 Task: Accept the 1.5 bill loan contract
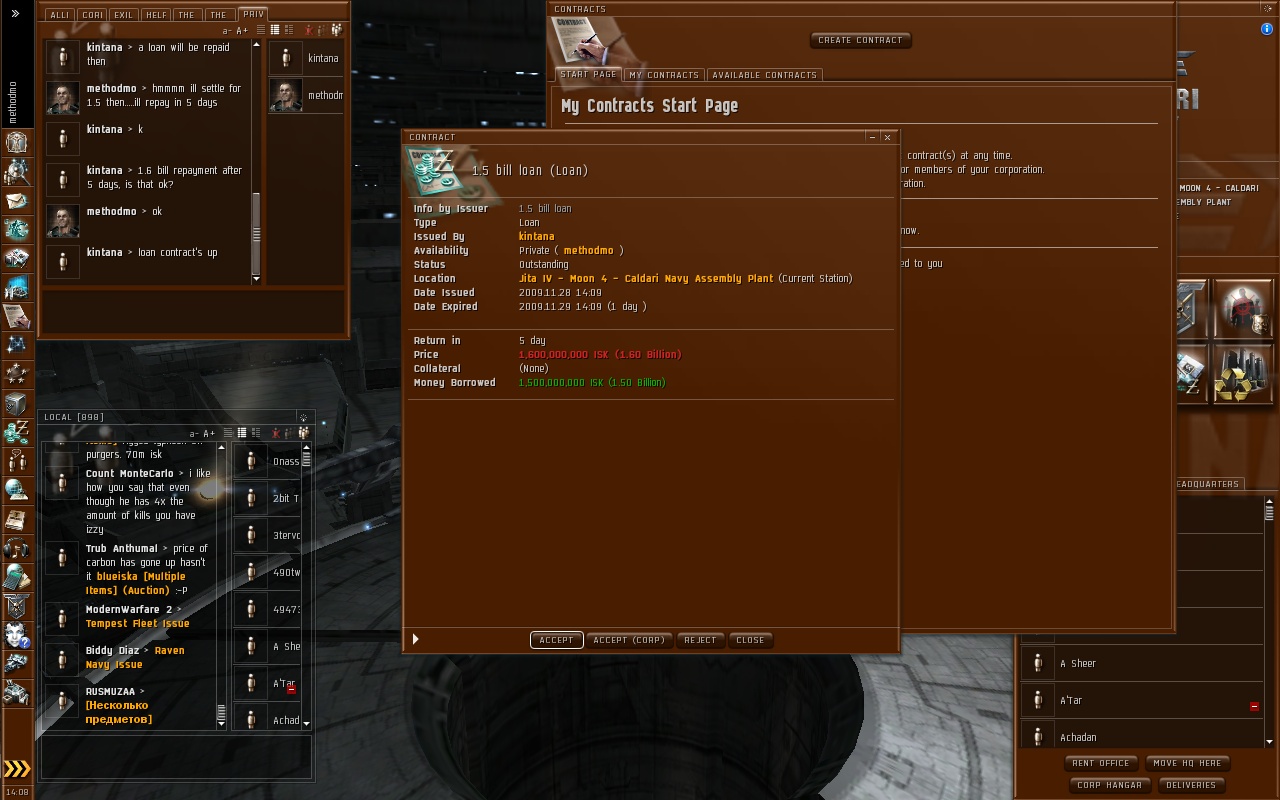pyautogui.click(x=557, y=640)
